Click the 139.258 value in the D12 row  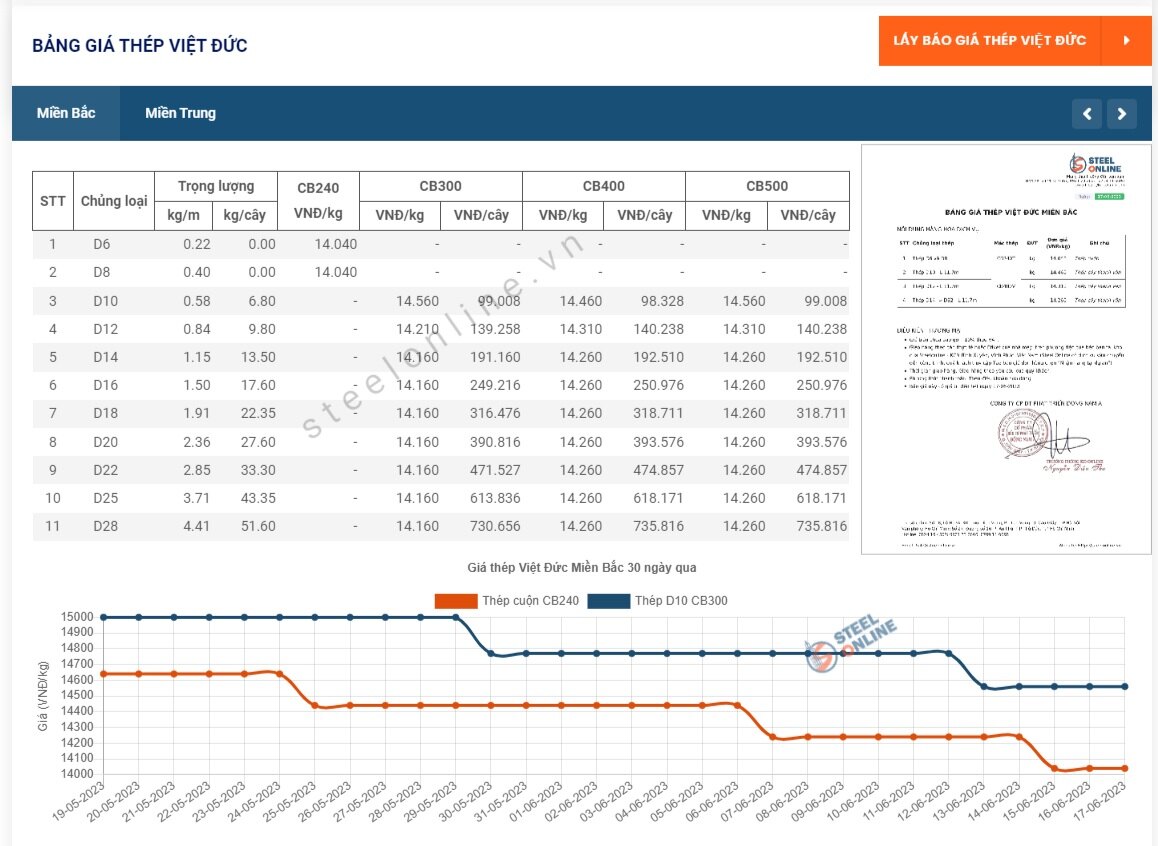point(496,329)
